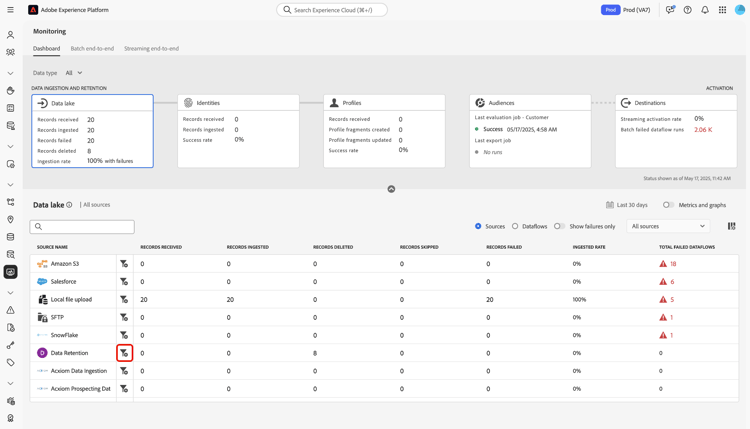Click the 2.06 K failed dataflow runs link
Image resolution: width=750 pixels, height=429 pixels.
pos(703,129)
